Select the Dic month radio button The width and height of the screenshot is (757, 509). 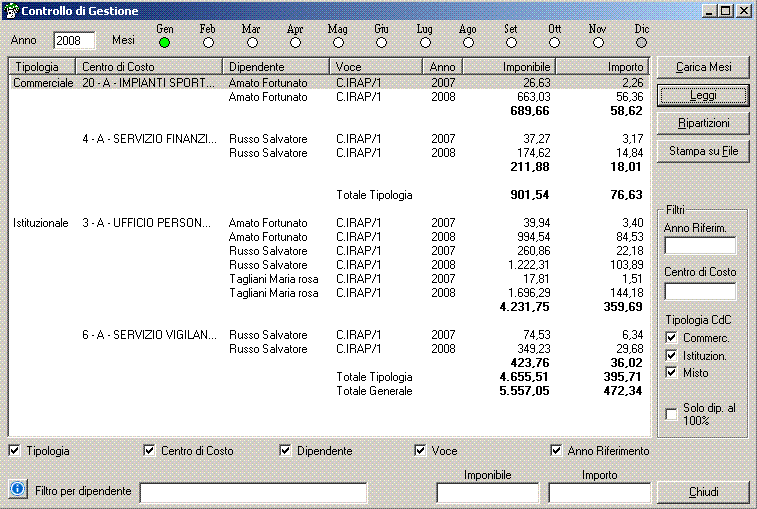point(641,42)
